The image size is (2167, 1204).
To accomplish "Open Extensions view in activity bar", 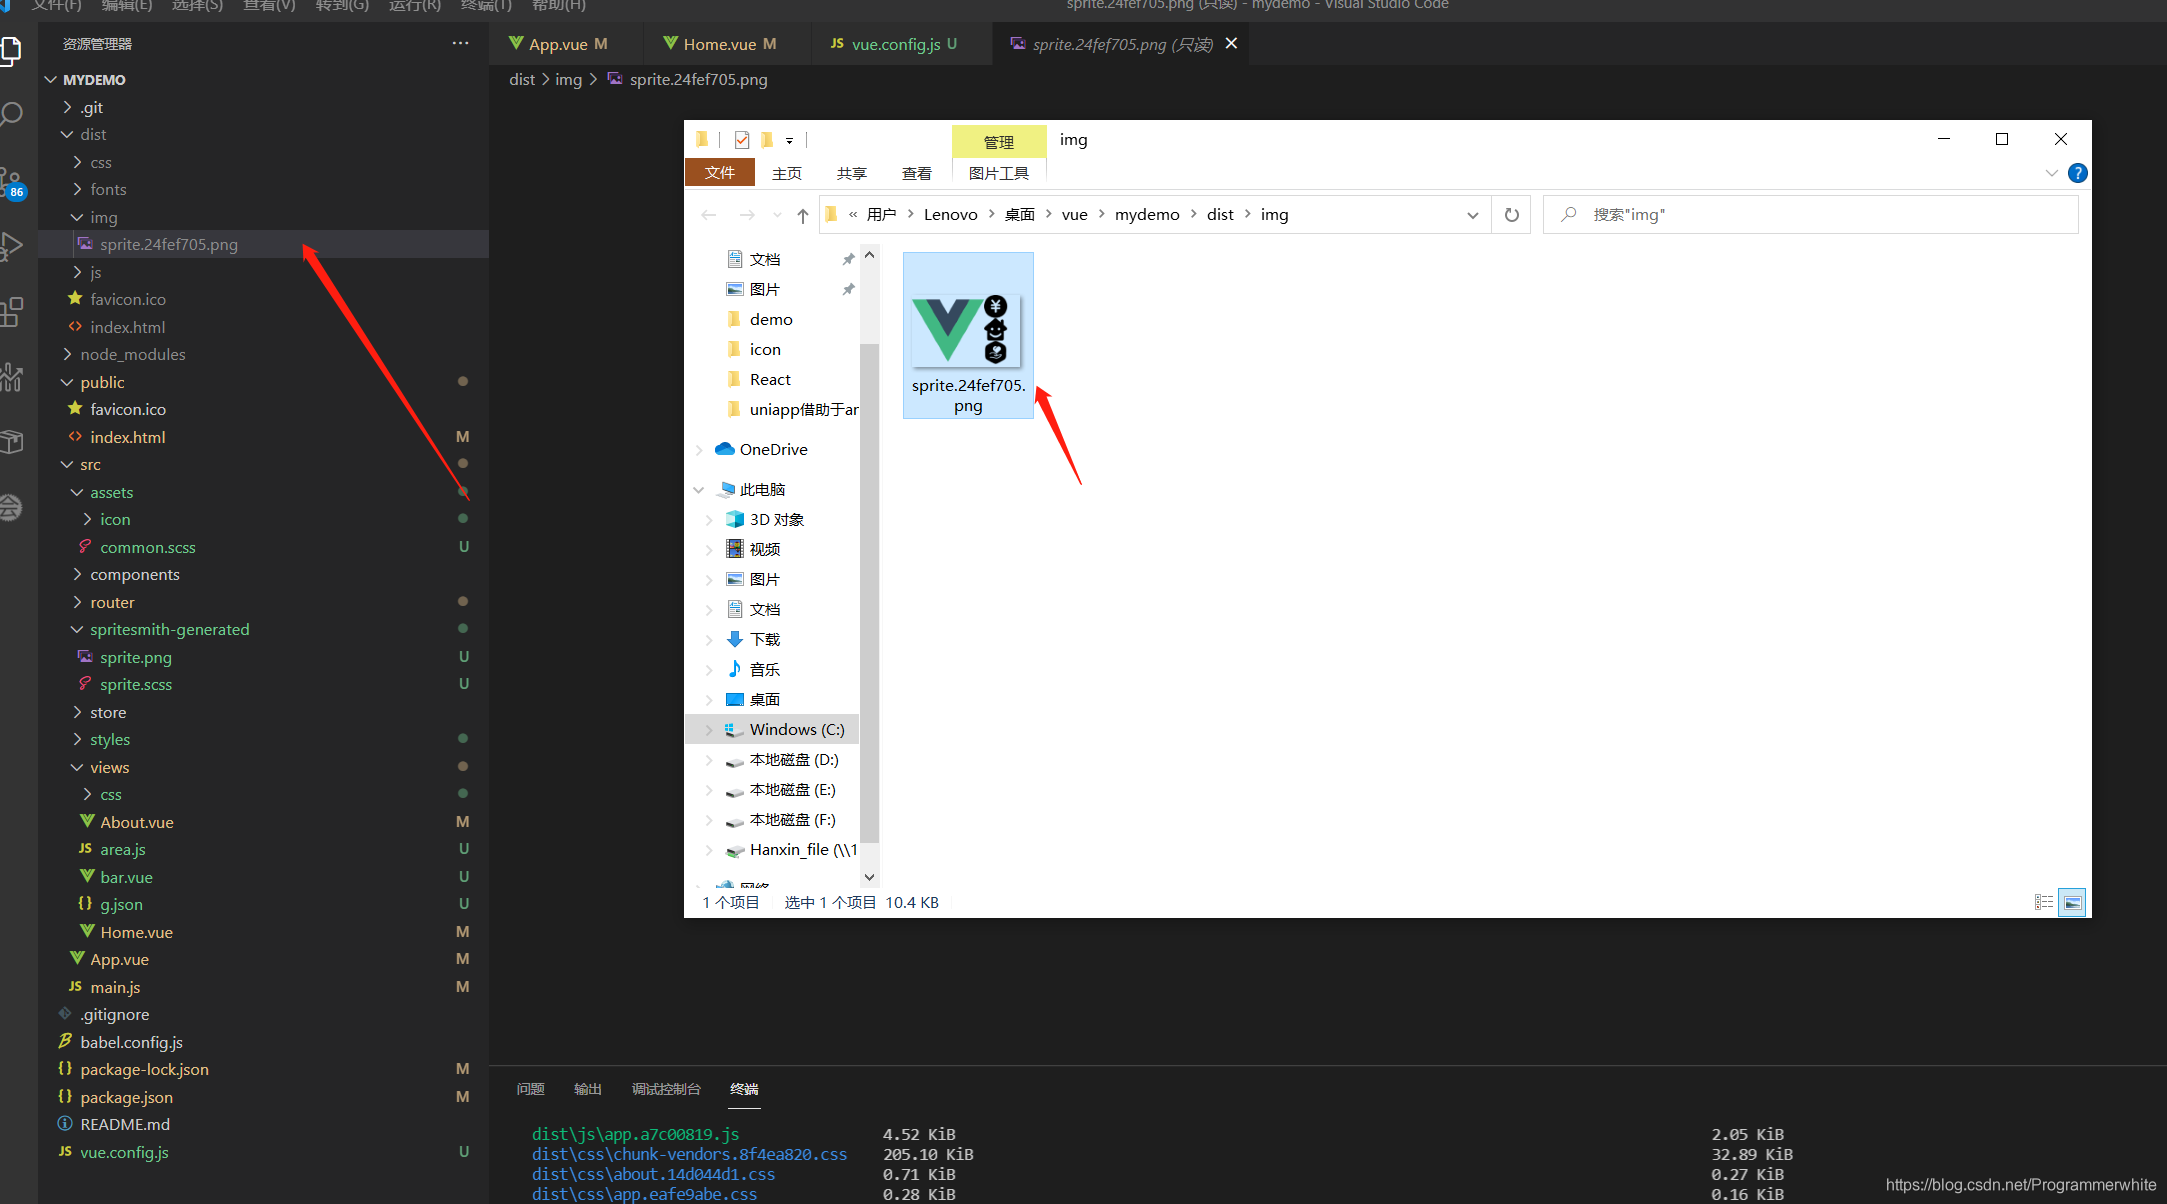I will pyautogui.click(x=11, y=312).
